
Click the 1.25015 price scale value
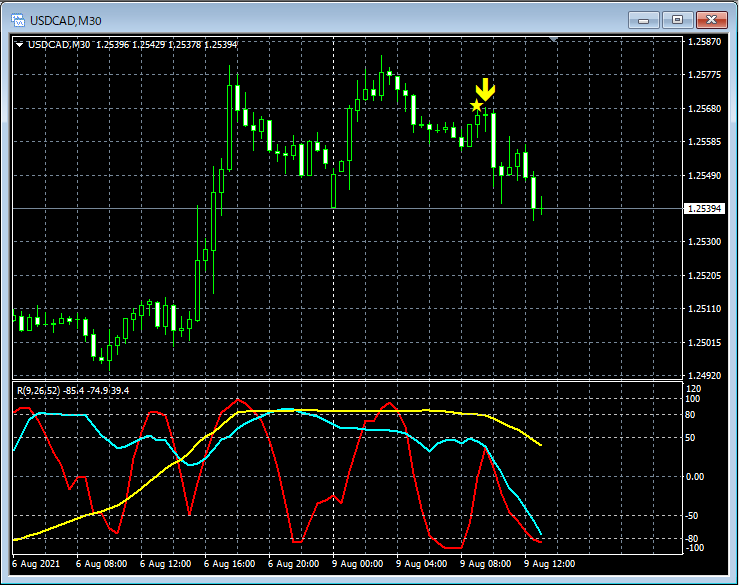point(705,343)
